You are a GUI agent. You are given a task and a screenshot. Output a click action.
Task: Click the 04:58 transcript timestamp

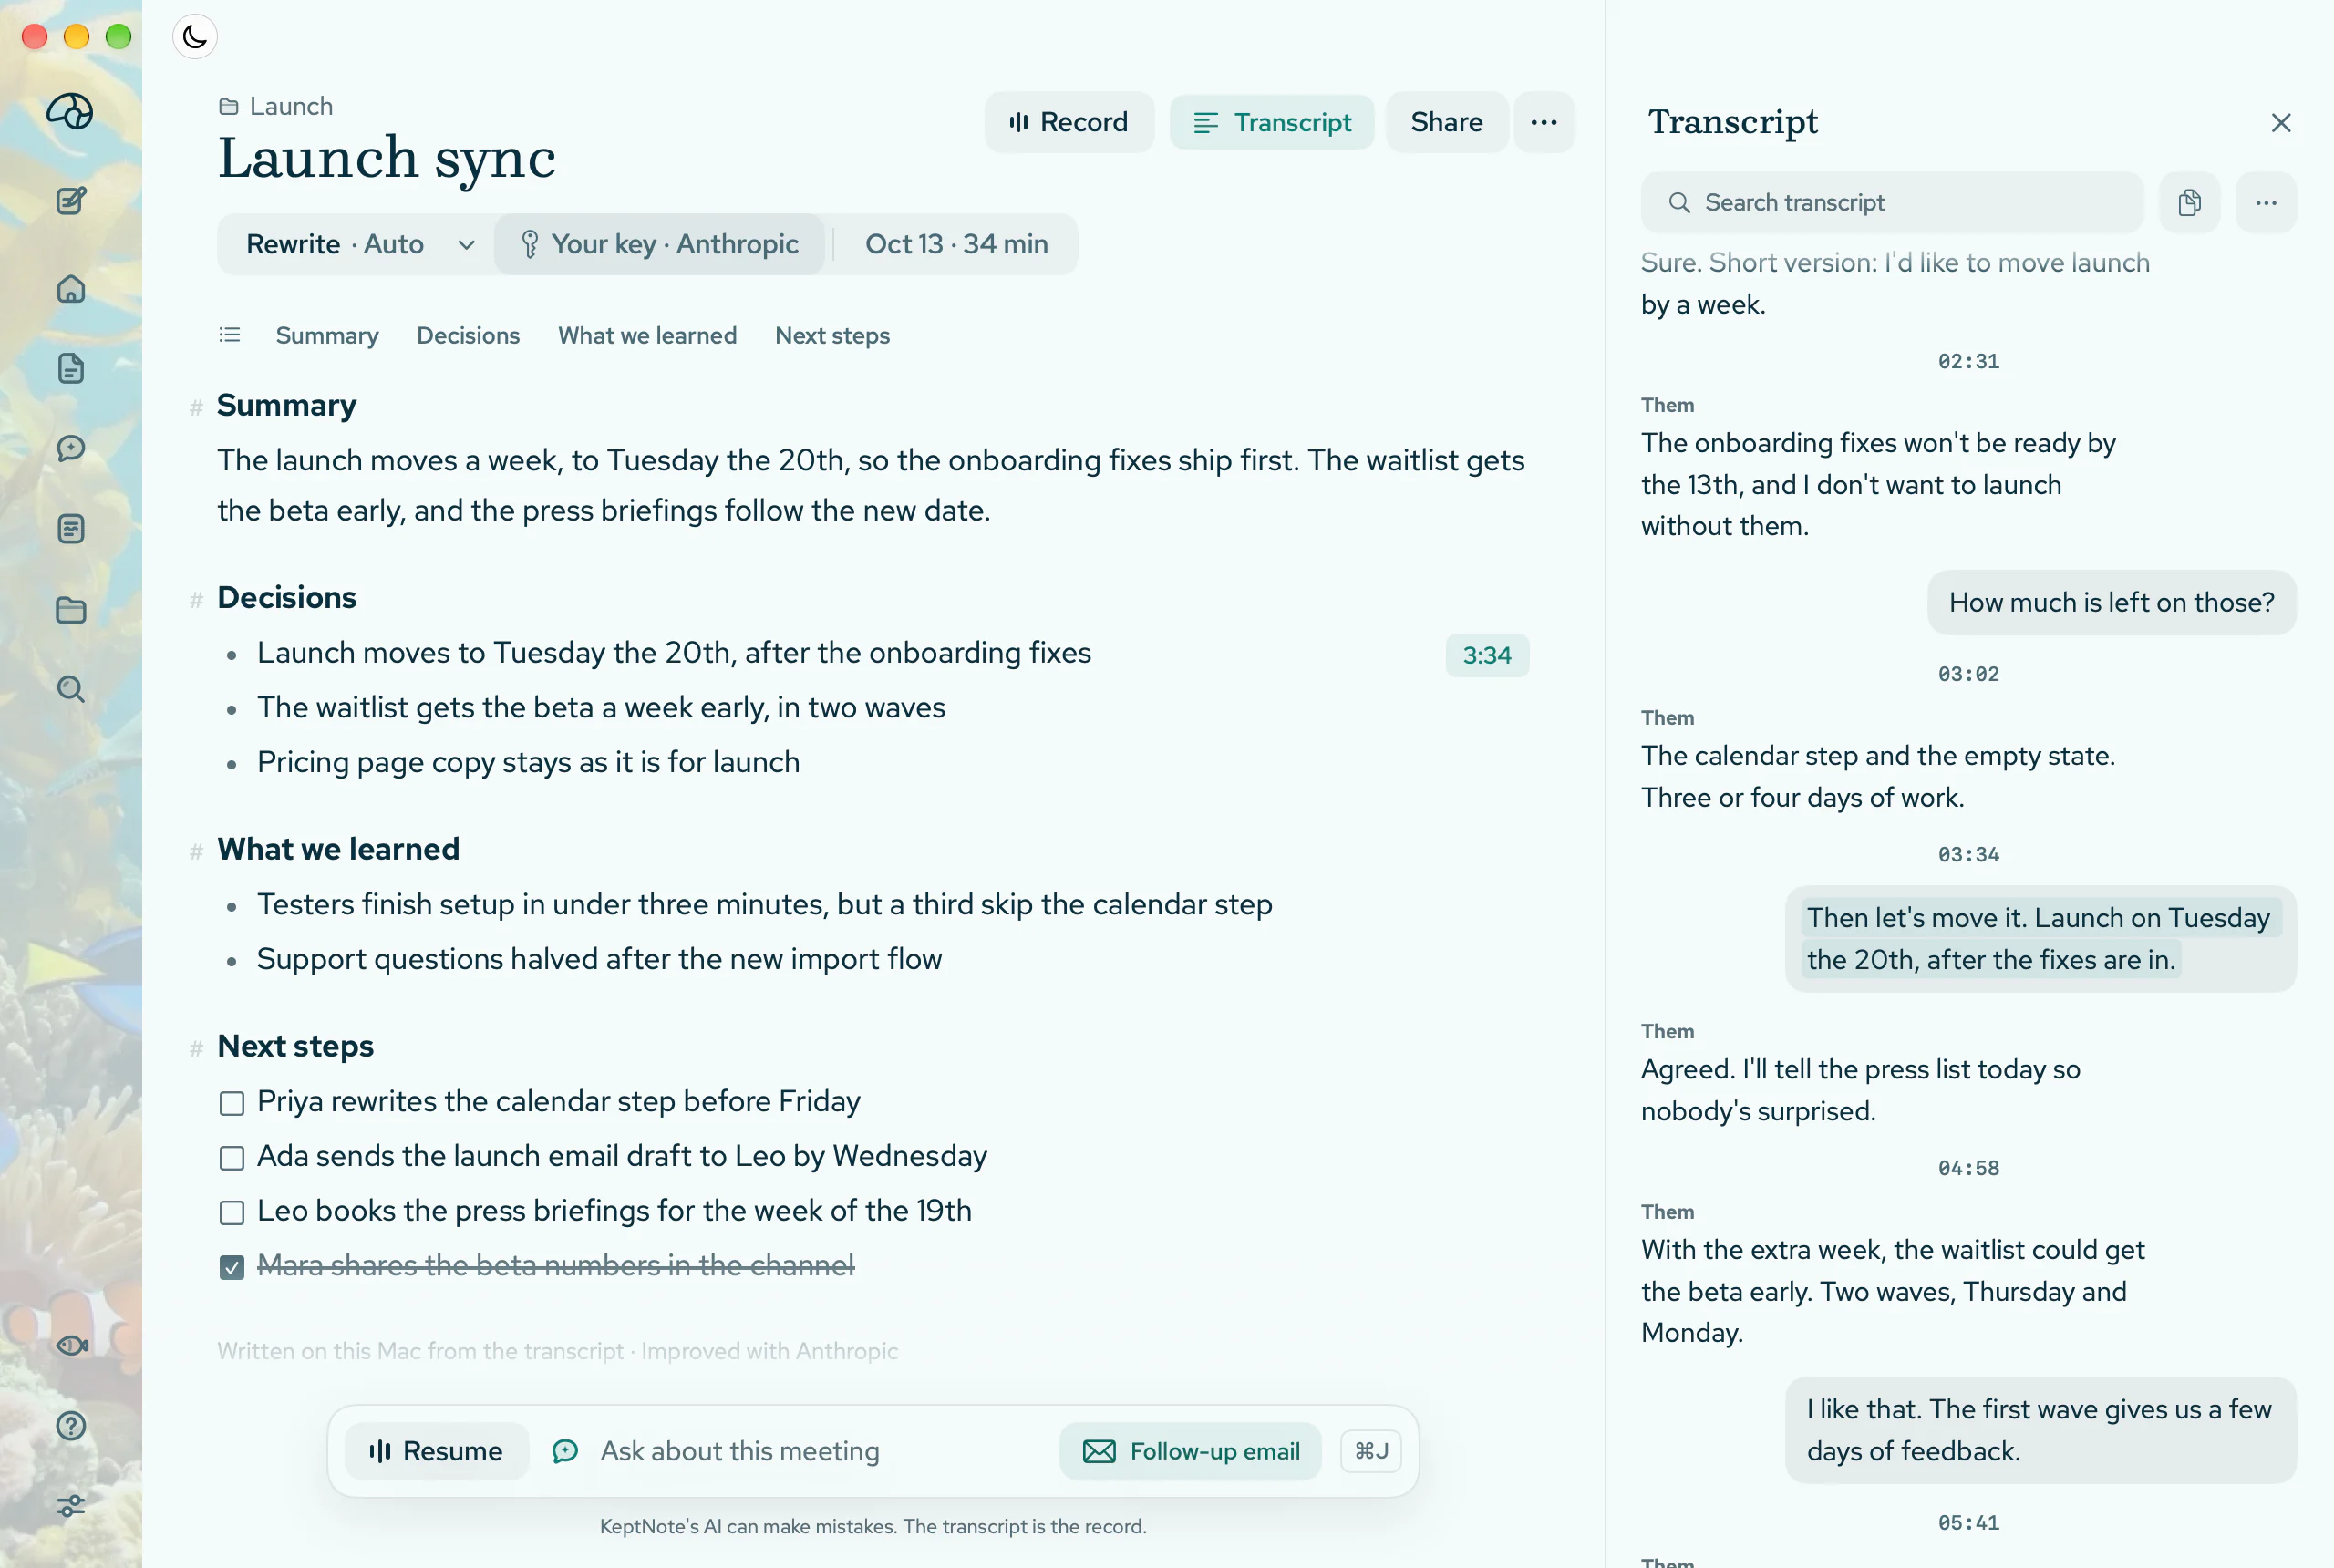point(1968,1168)
